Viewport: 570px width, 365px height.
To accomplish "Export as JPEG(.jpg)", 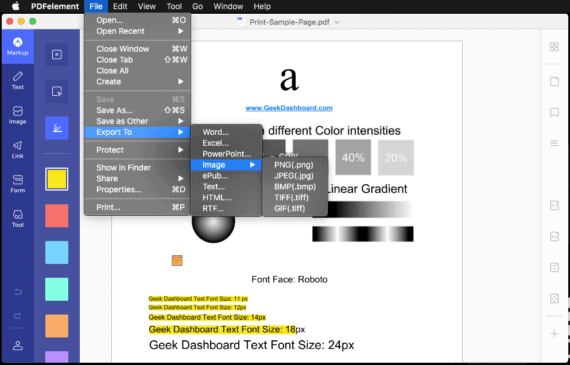I will tap(295, 176).
